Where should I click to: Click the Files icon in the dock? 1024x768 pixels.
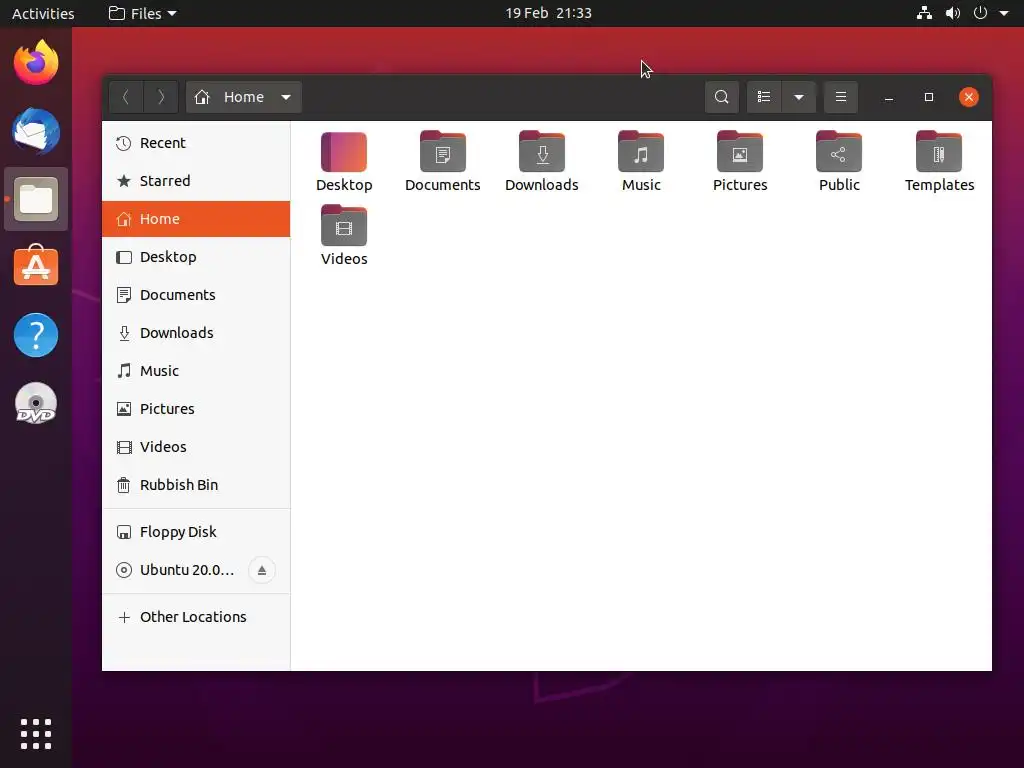pos(36,199)
